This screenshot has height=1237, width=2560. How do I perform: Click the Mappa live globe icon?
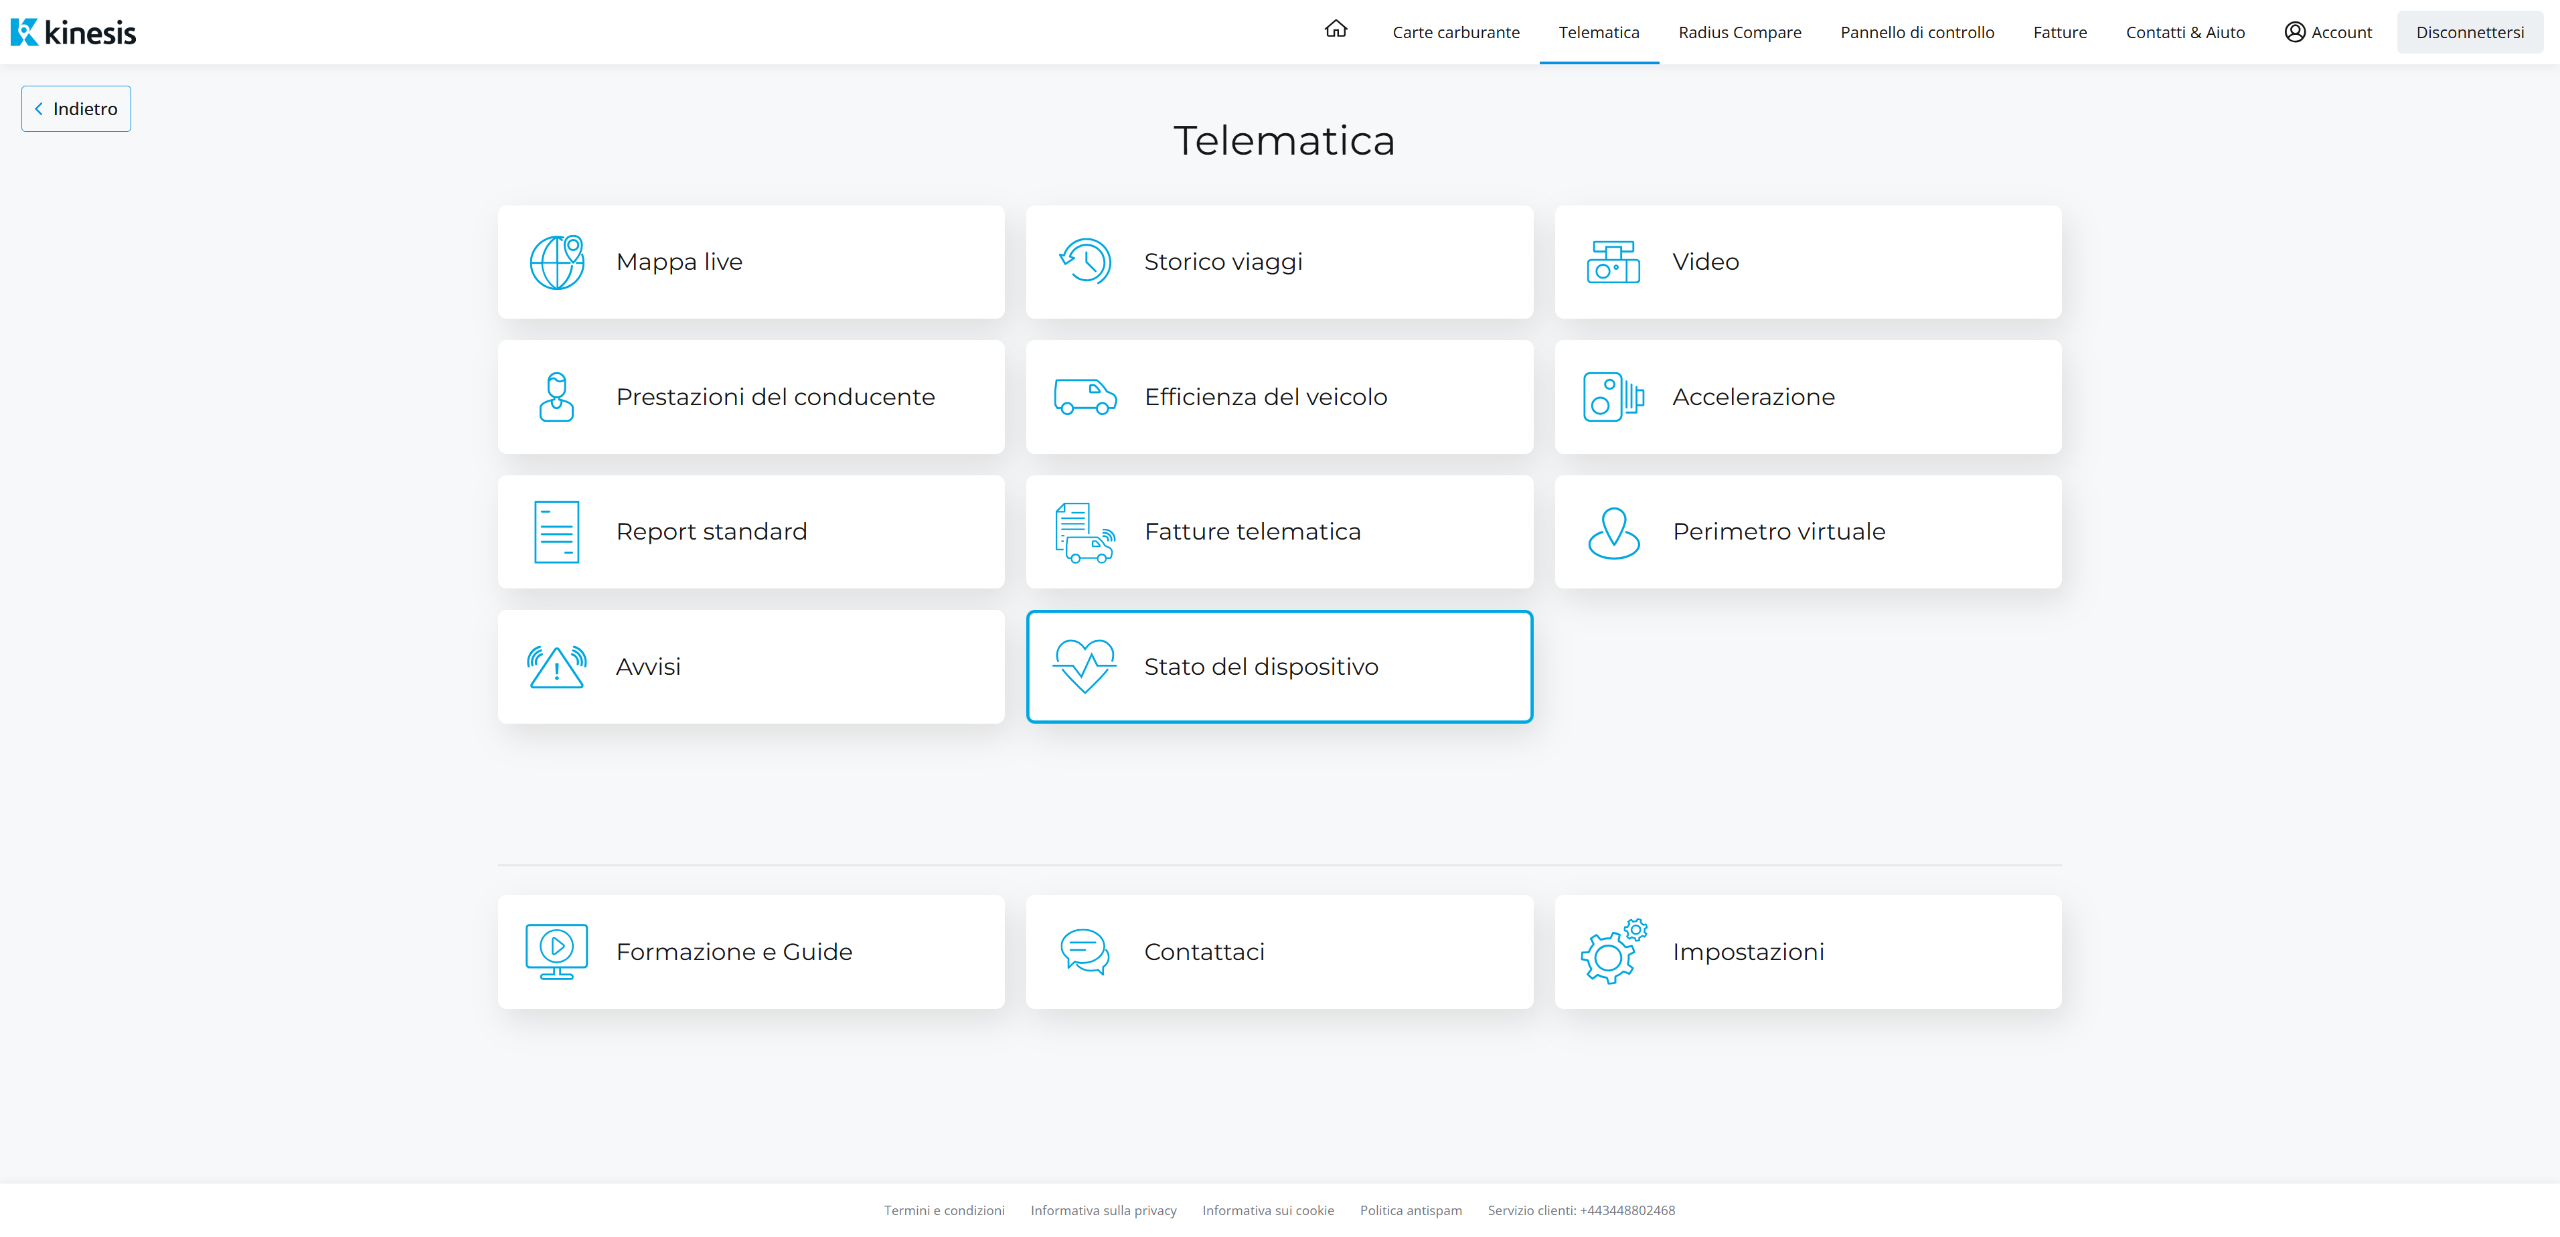pyautogui.click(x=557, y=262)
